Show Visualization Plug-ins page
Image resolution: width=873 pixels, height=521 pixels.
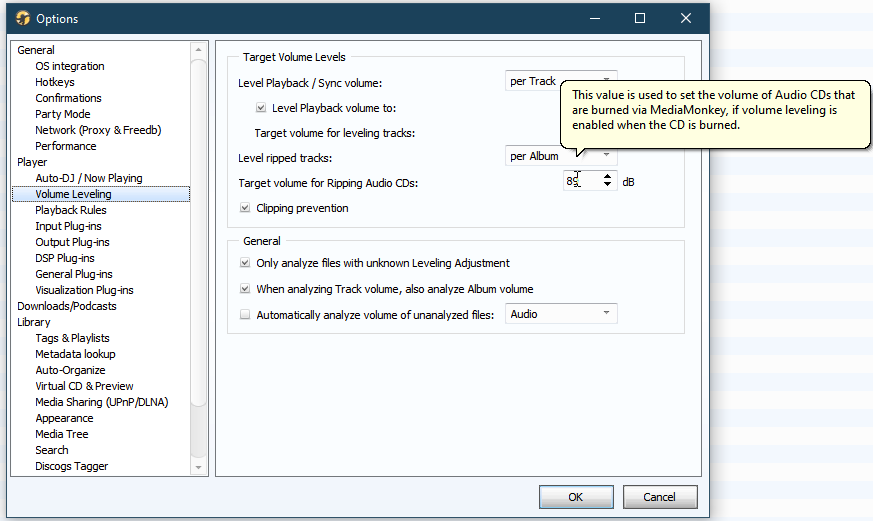(x=84, y=290)
